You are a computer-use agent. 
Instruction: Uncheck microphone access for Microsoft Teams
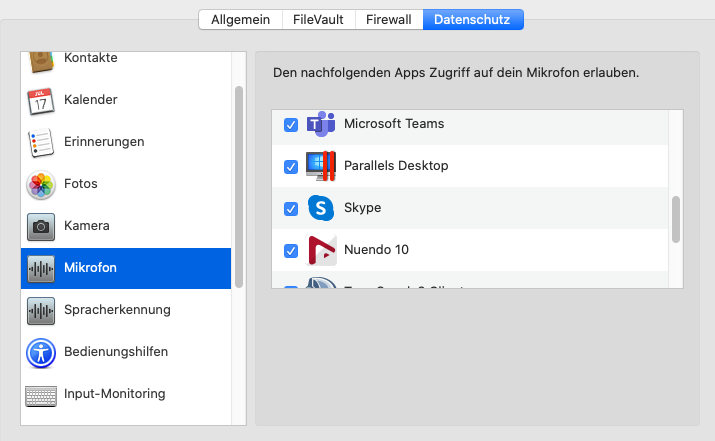tap(291, 125)
